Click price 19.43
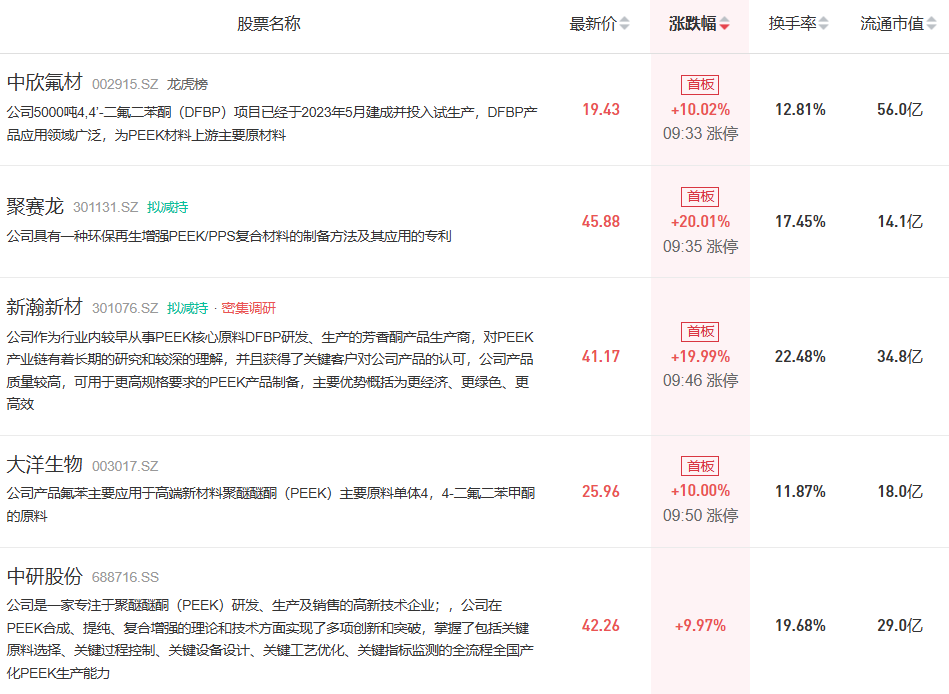The image size is (949, 694). coord(601,110)
